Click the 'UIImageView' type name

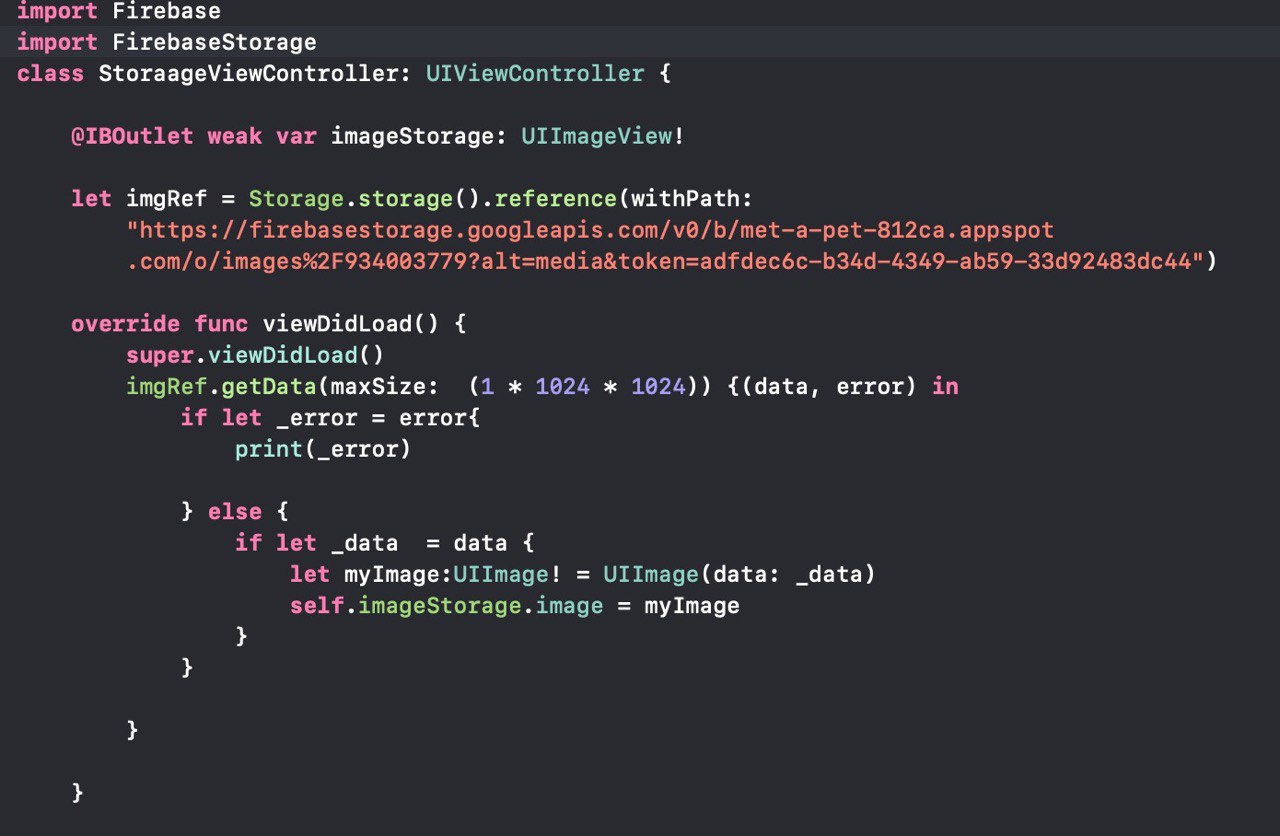[597, 136]
